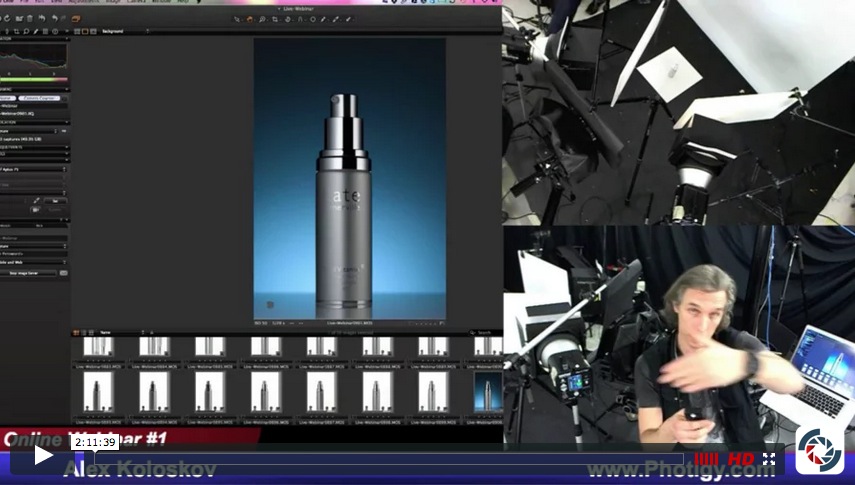Click the star rating under the viewer
This screenshot has width=855, height=485.
point(425,324)
